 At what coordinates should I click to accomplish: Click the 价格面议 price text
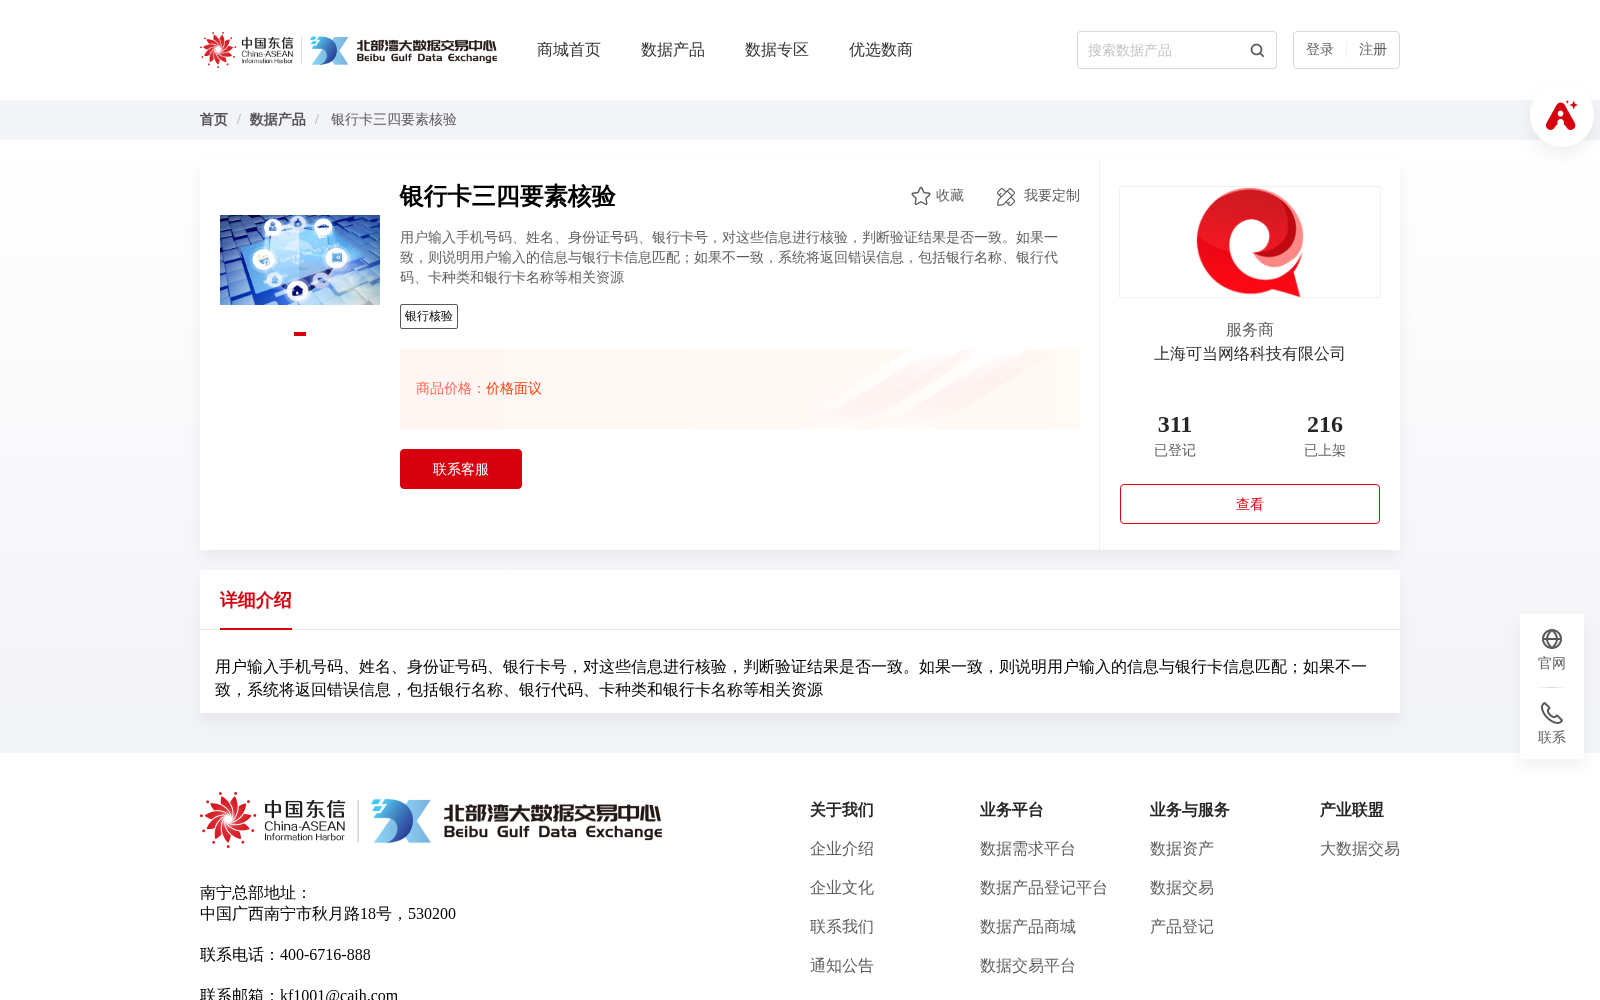(514, 389)
